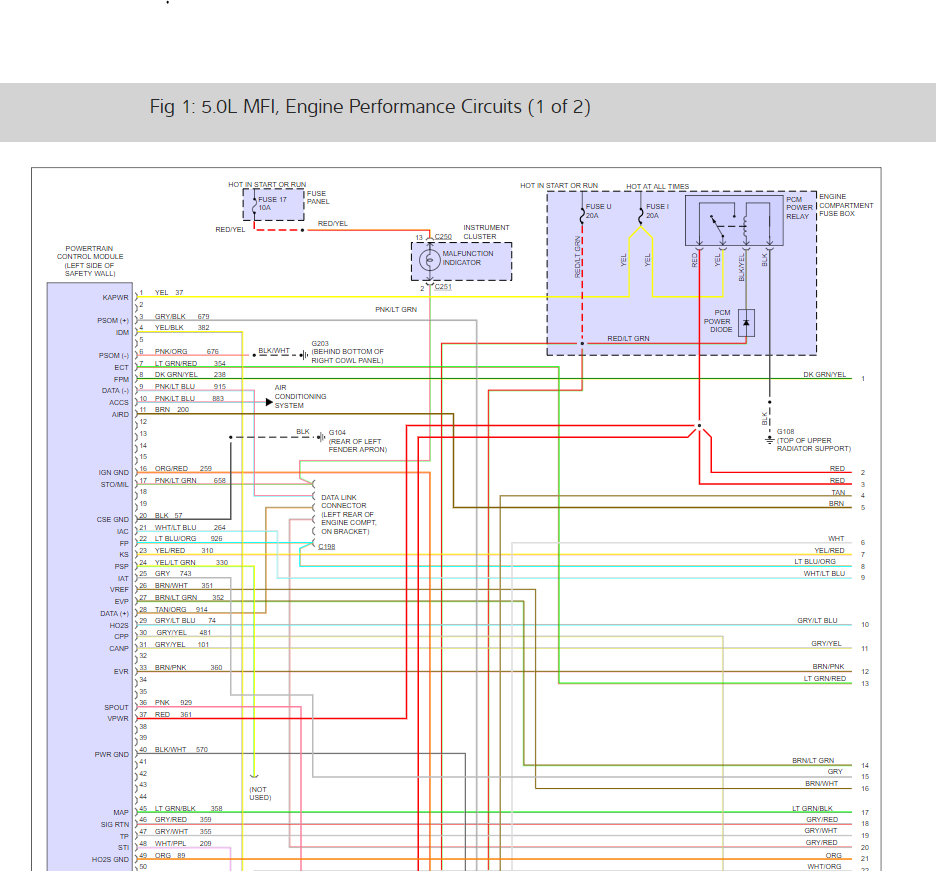Click the 'IGN GND' pin label
Screen dimensions: 936x891
click(113, 472)
